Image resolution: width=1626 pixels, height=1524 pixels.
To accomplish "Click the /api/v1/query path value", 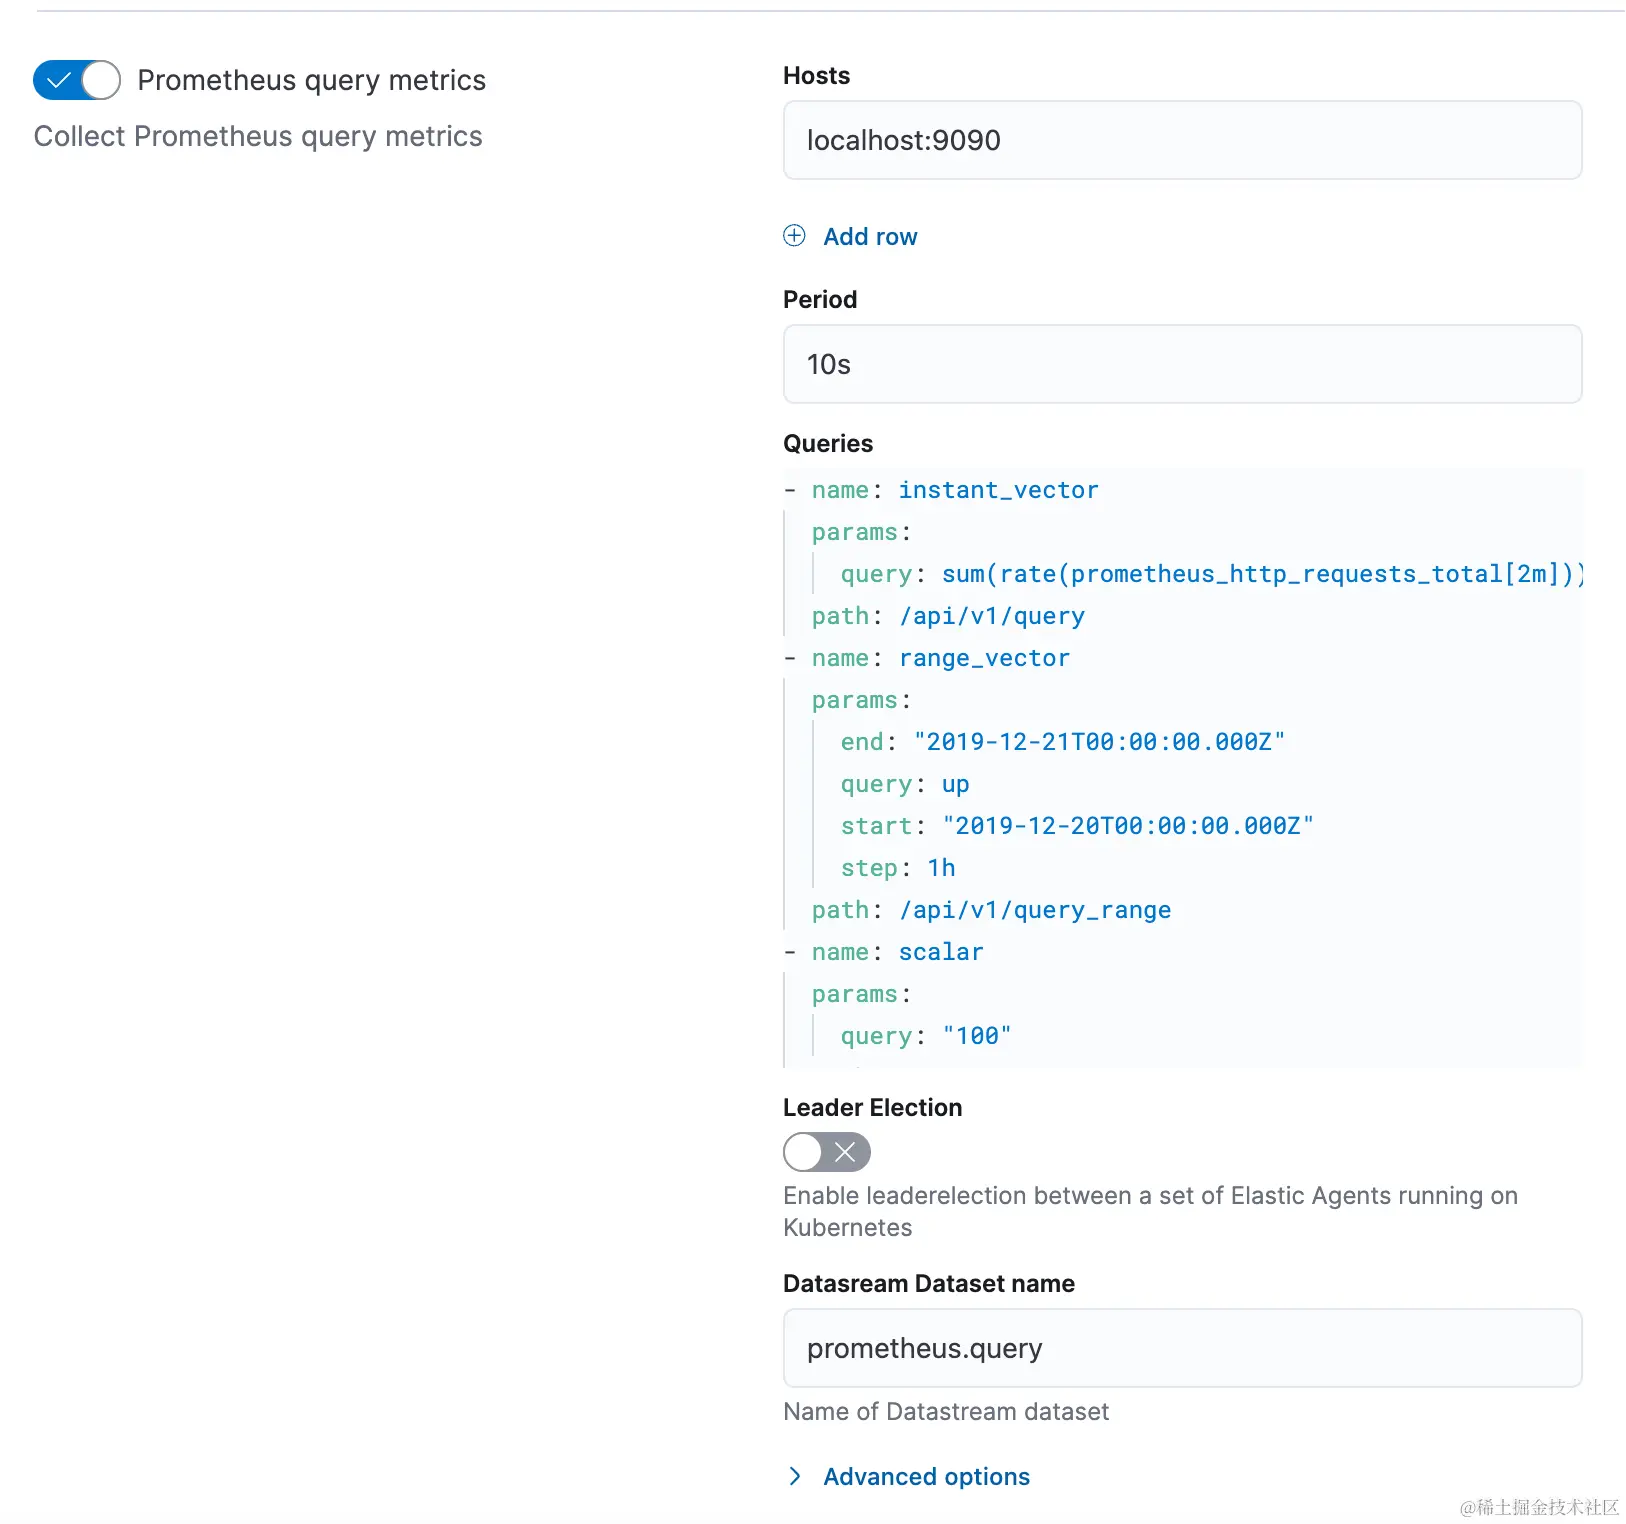I will [991, 616].
